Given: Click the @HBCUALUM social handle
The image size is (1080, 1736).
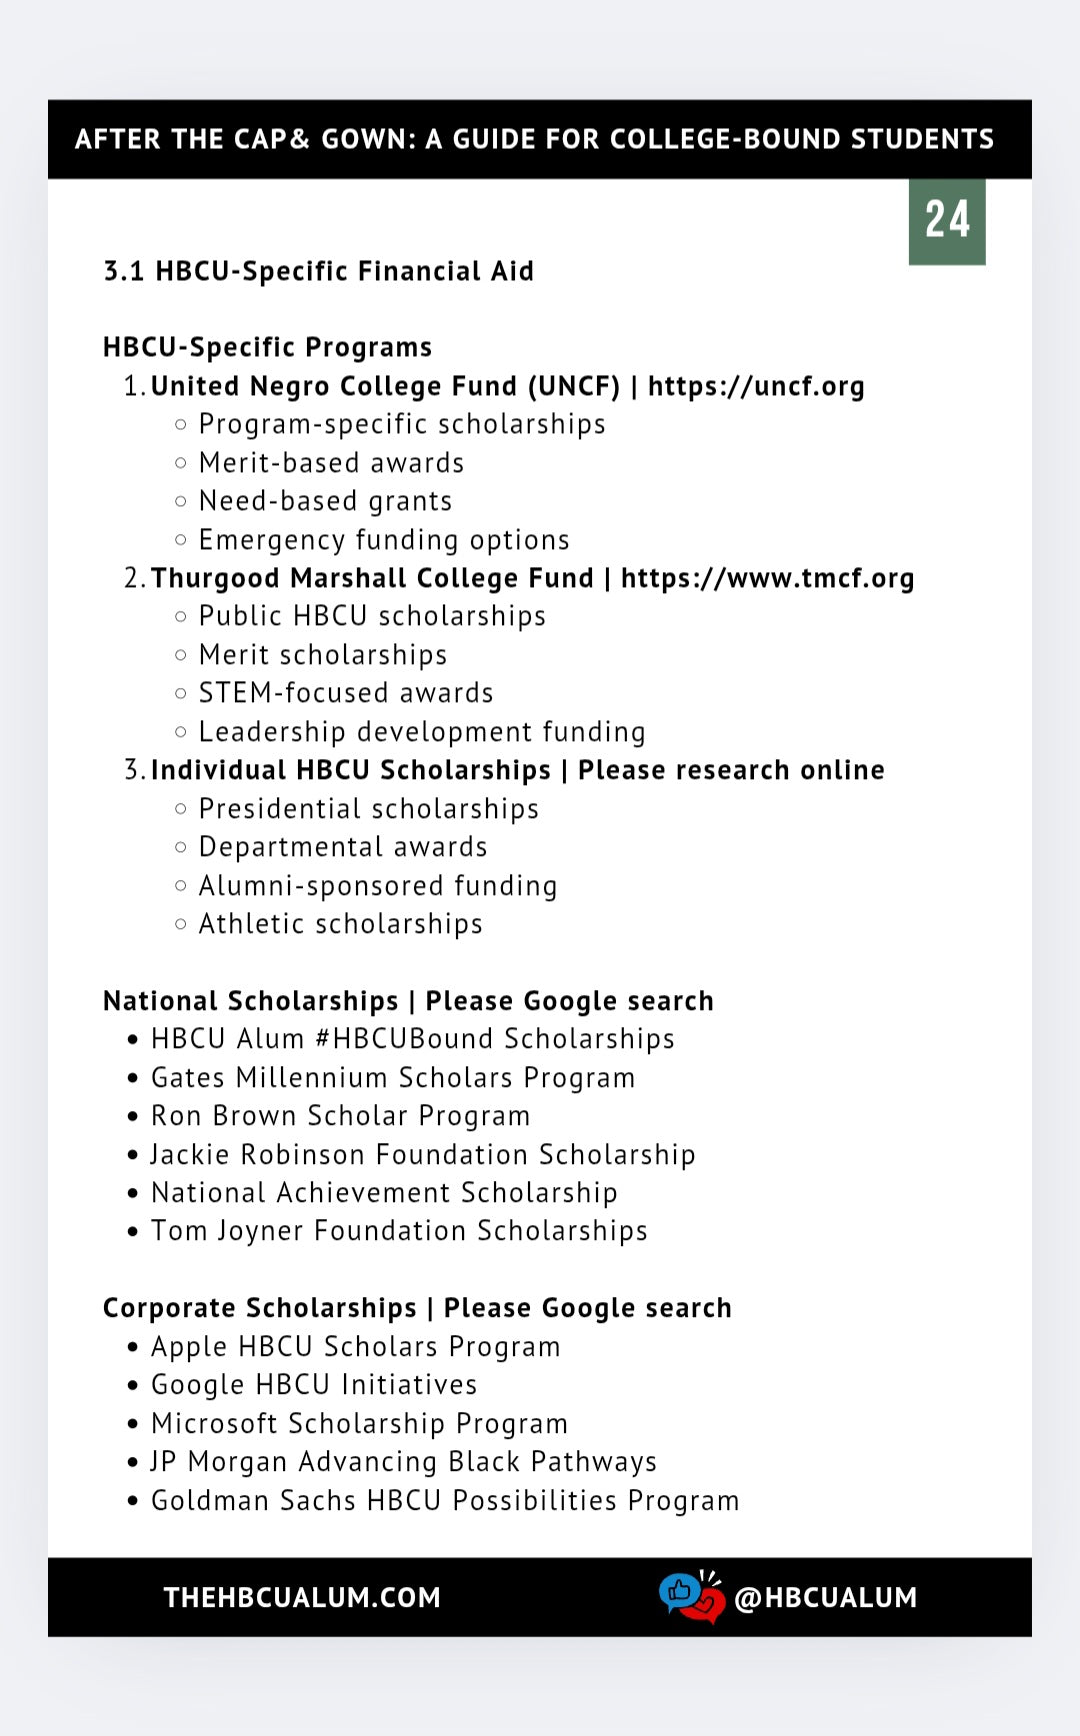Looking at the screenshot, I should coord(825,1597).
